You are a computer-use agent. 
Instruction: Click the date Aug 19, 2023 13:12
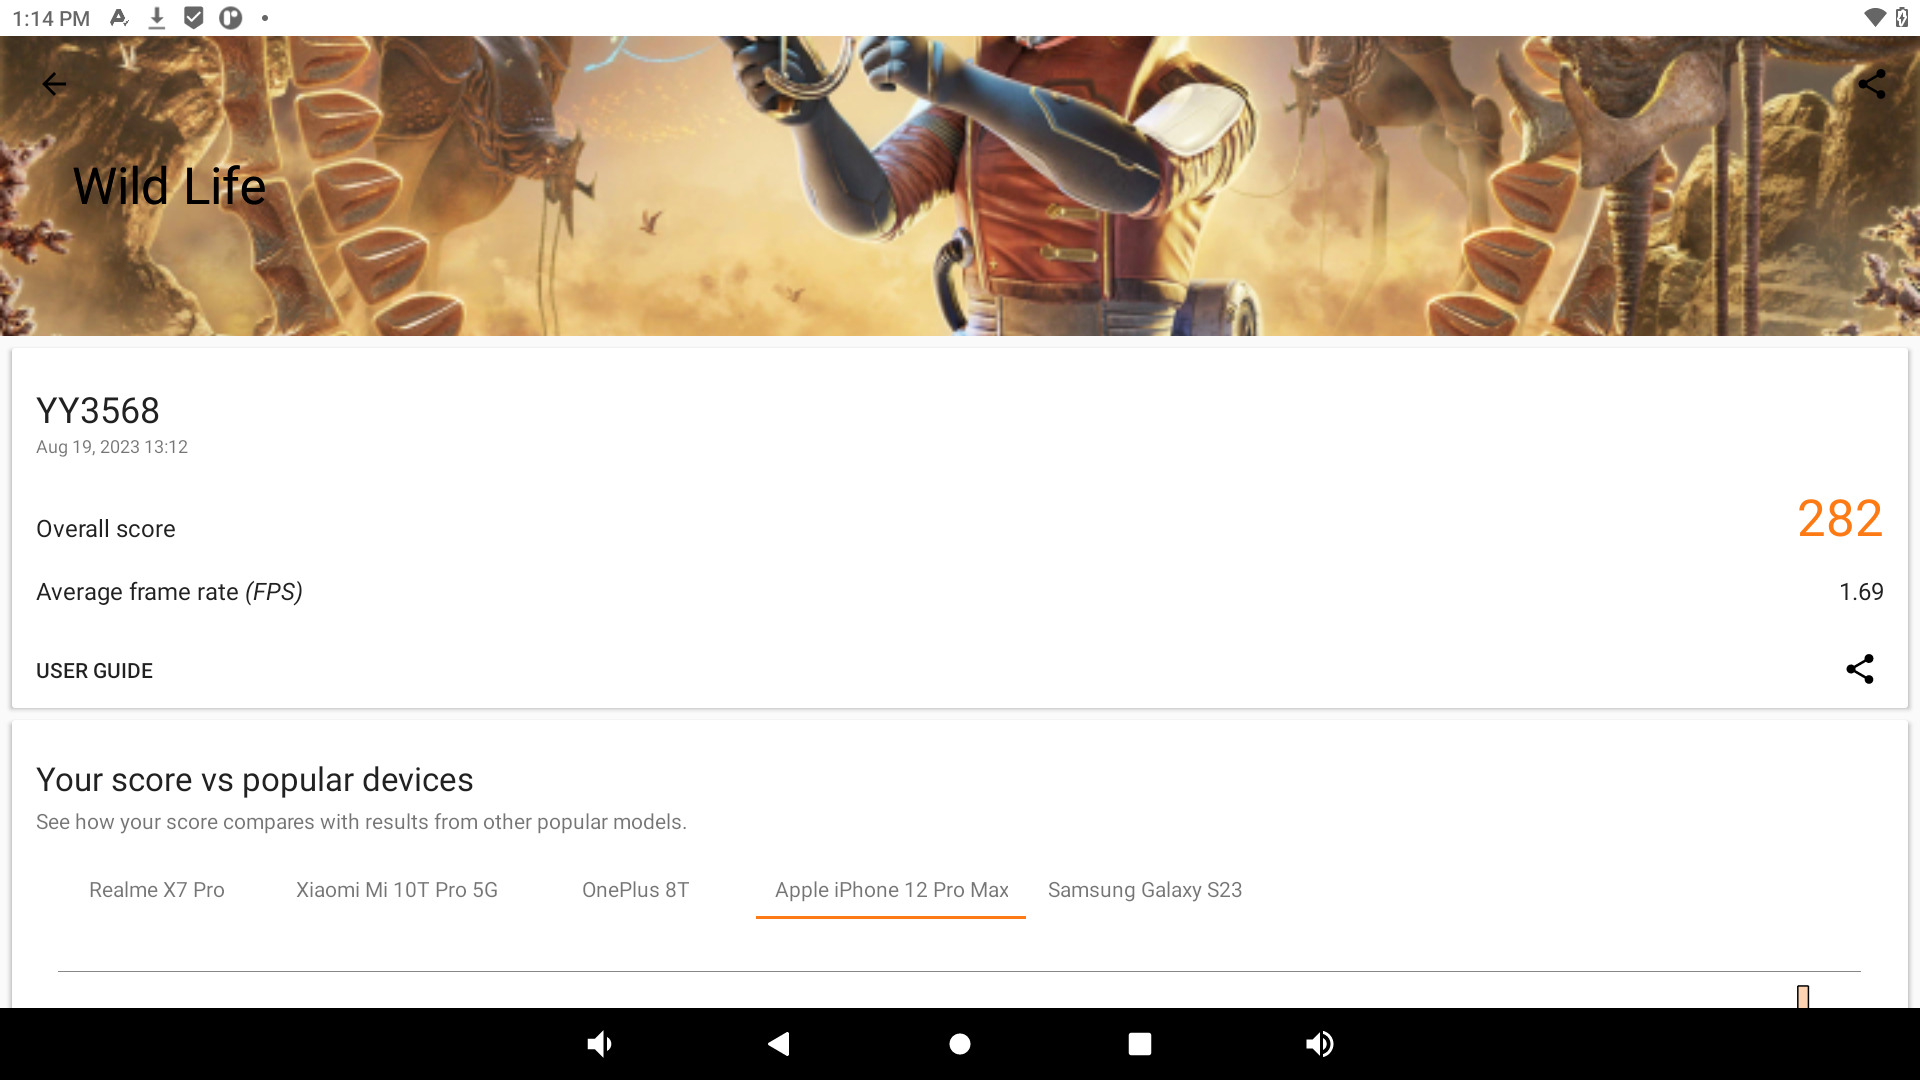112,447
